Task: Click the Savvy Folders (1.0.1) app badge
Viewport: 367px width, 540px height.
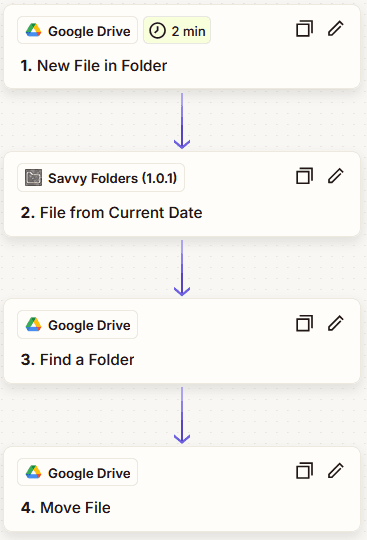Action: click(101, 178)
